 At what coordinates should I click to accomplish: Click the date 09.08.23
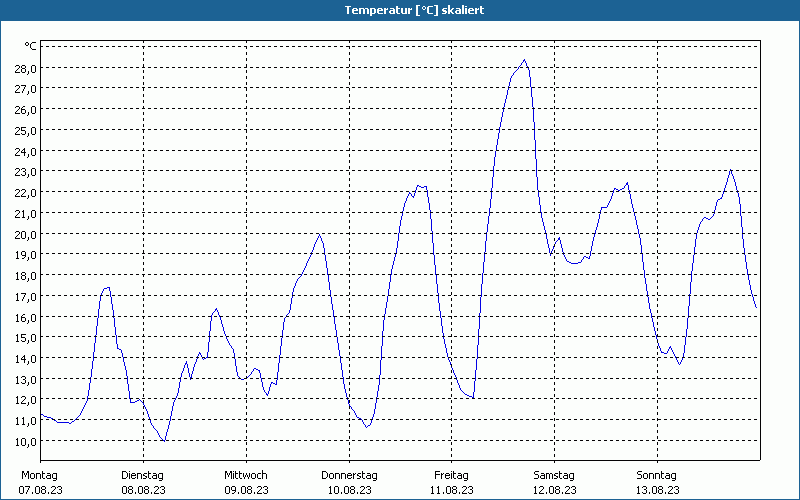[246, 490]
